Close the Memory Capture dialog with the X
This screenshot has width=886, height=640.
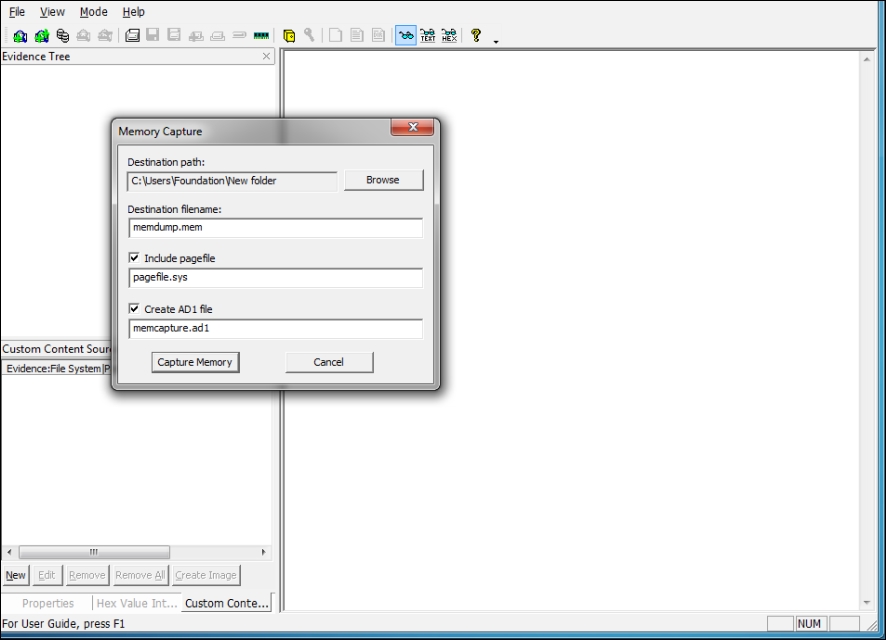pos(412,127)
